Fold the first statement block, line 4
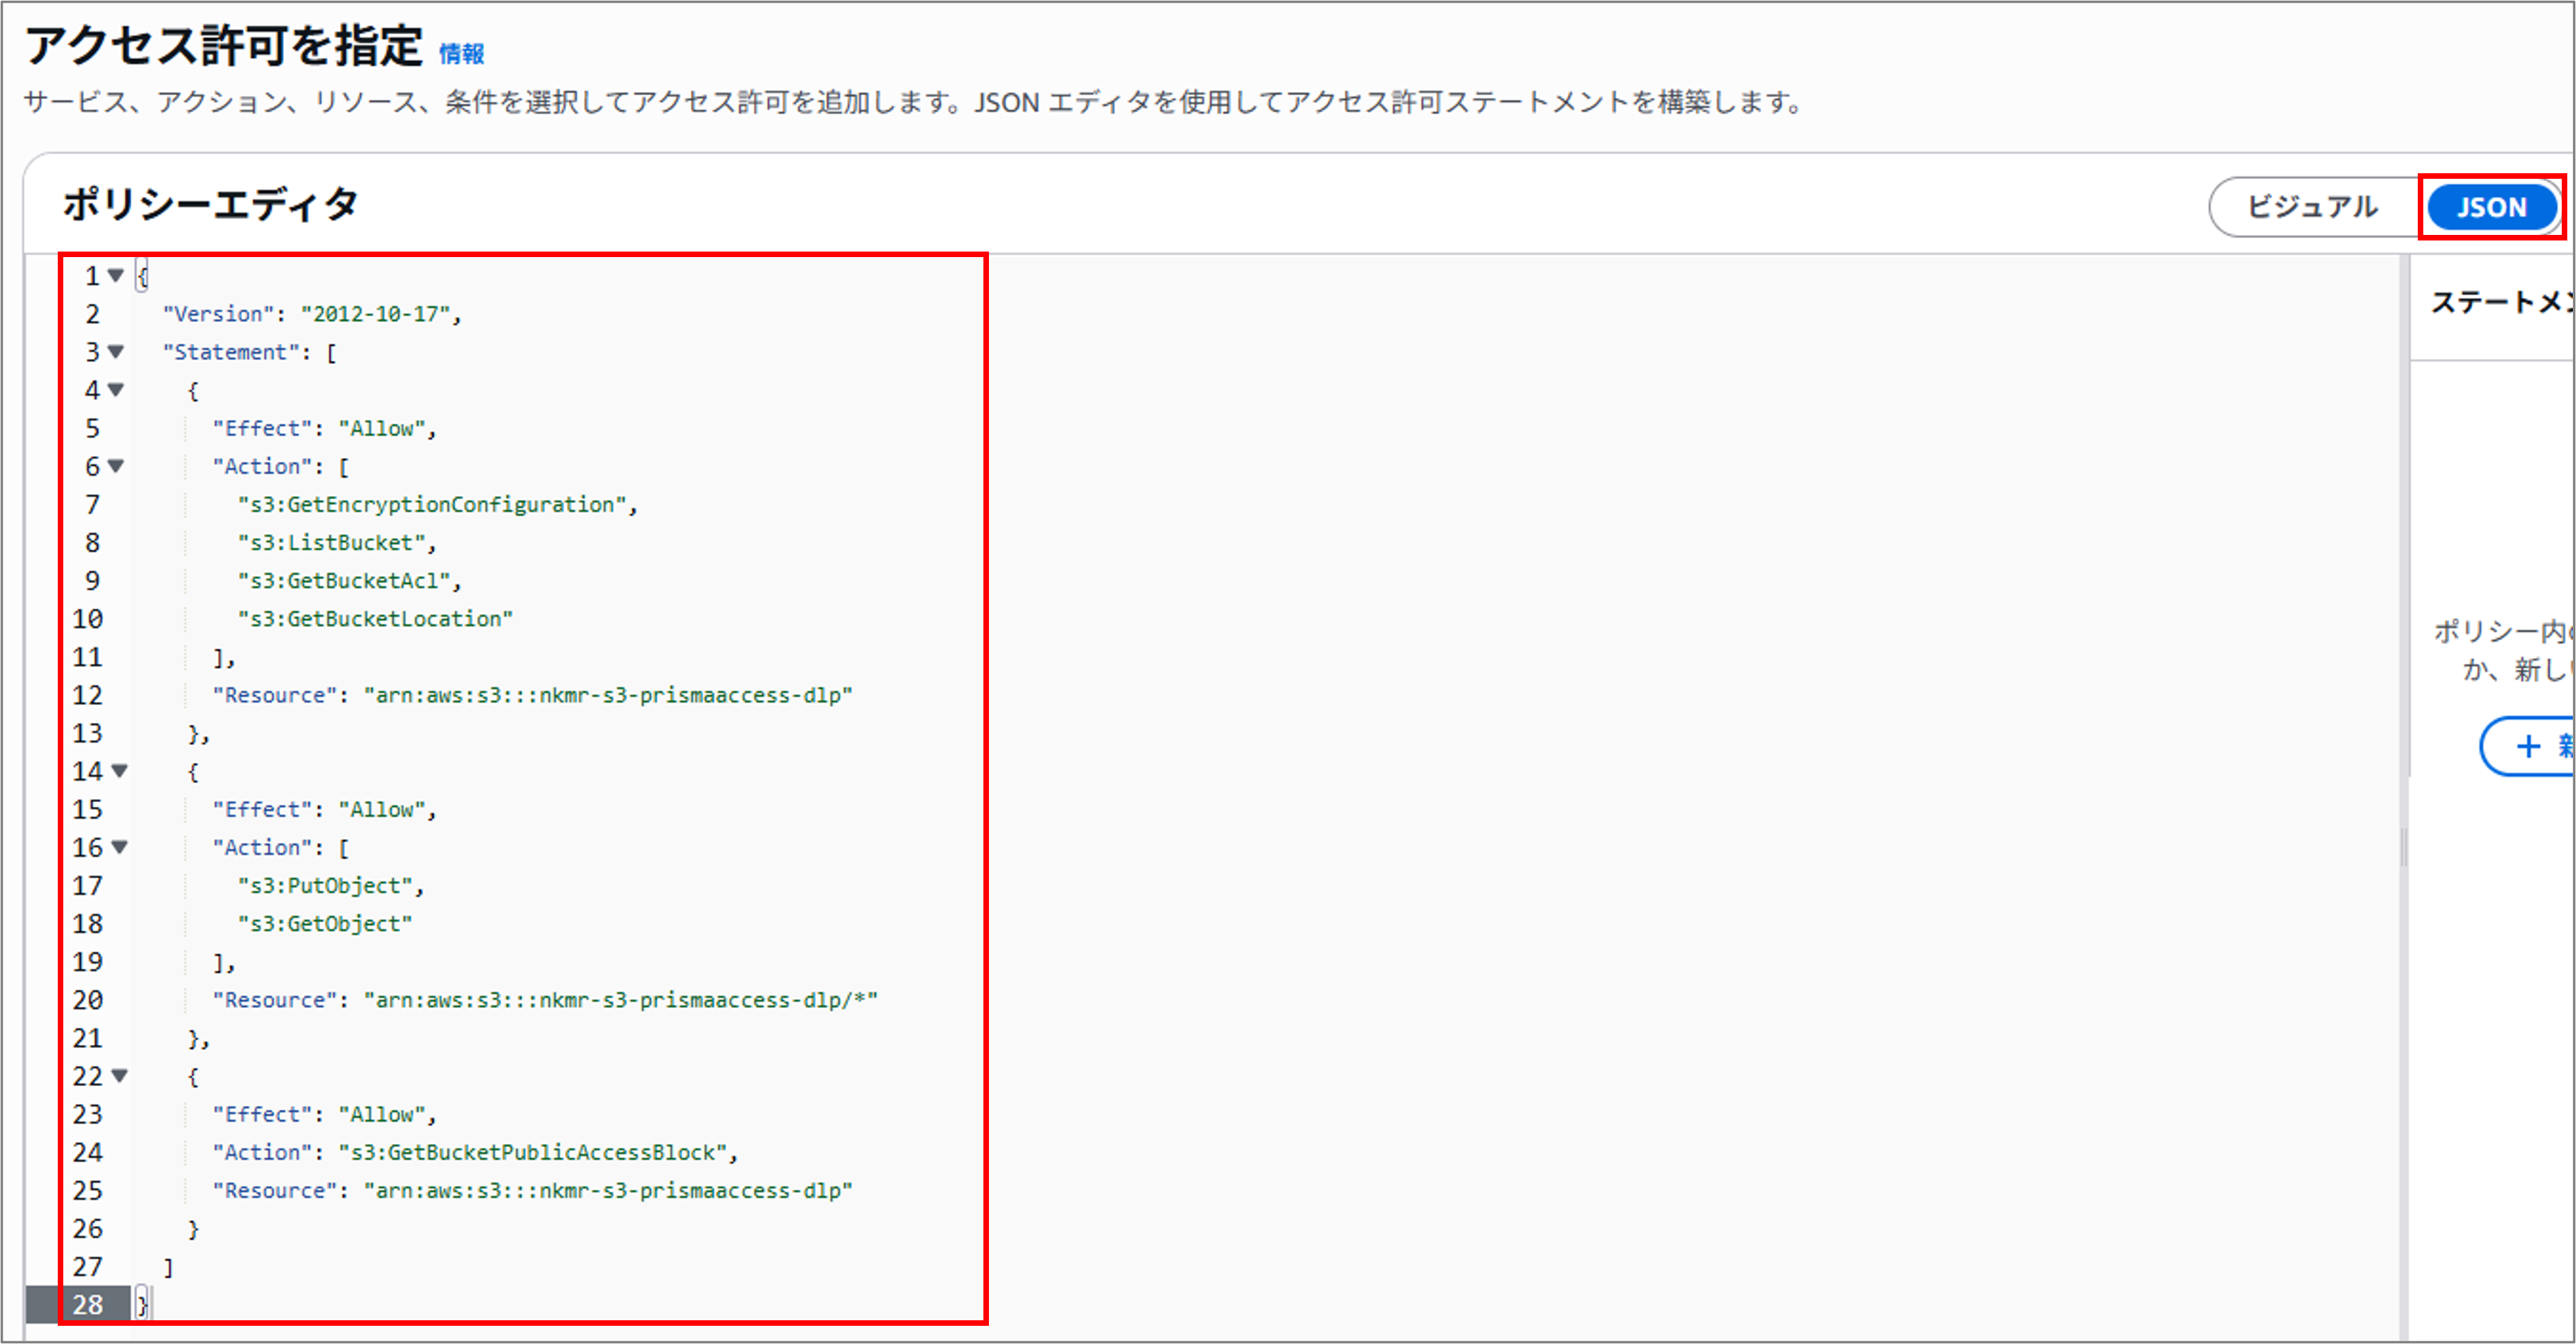Image resolution: width=2576 pixels, height=1344 pixels. coord(116,390)
